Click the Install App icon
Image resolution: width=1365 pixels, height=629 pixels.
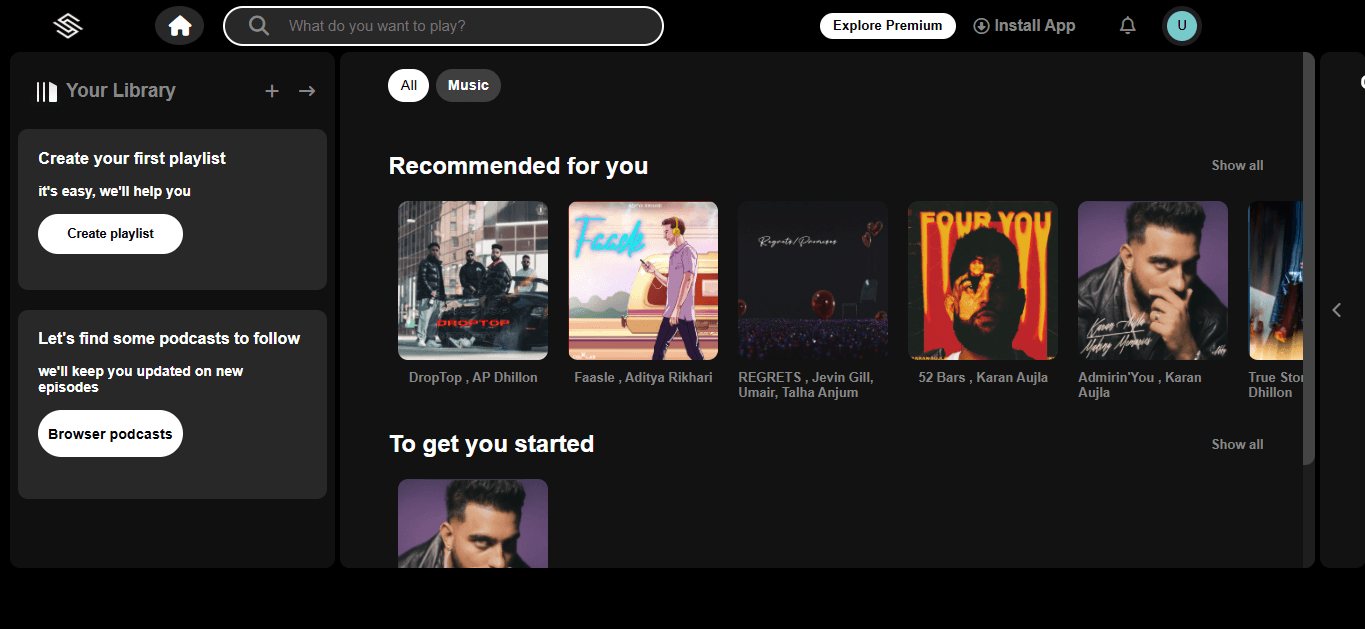pos(981,25)
